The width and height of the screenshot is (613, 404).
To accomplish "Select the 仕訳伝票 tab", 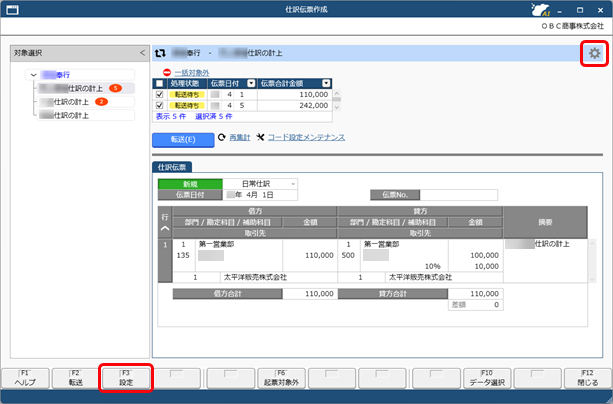I will pos(172,167).
